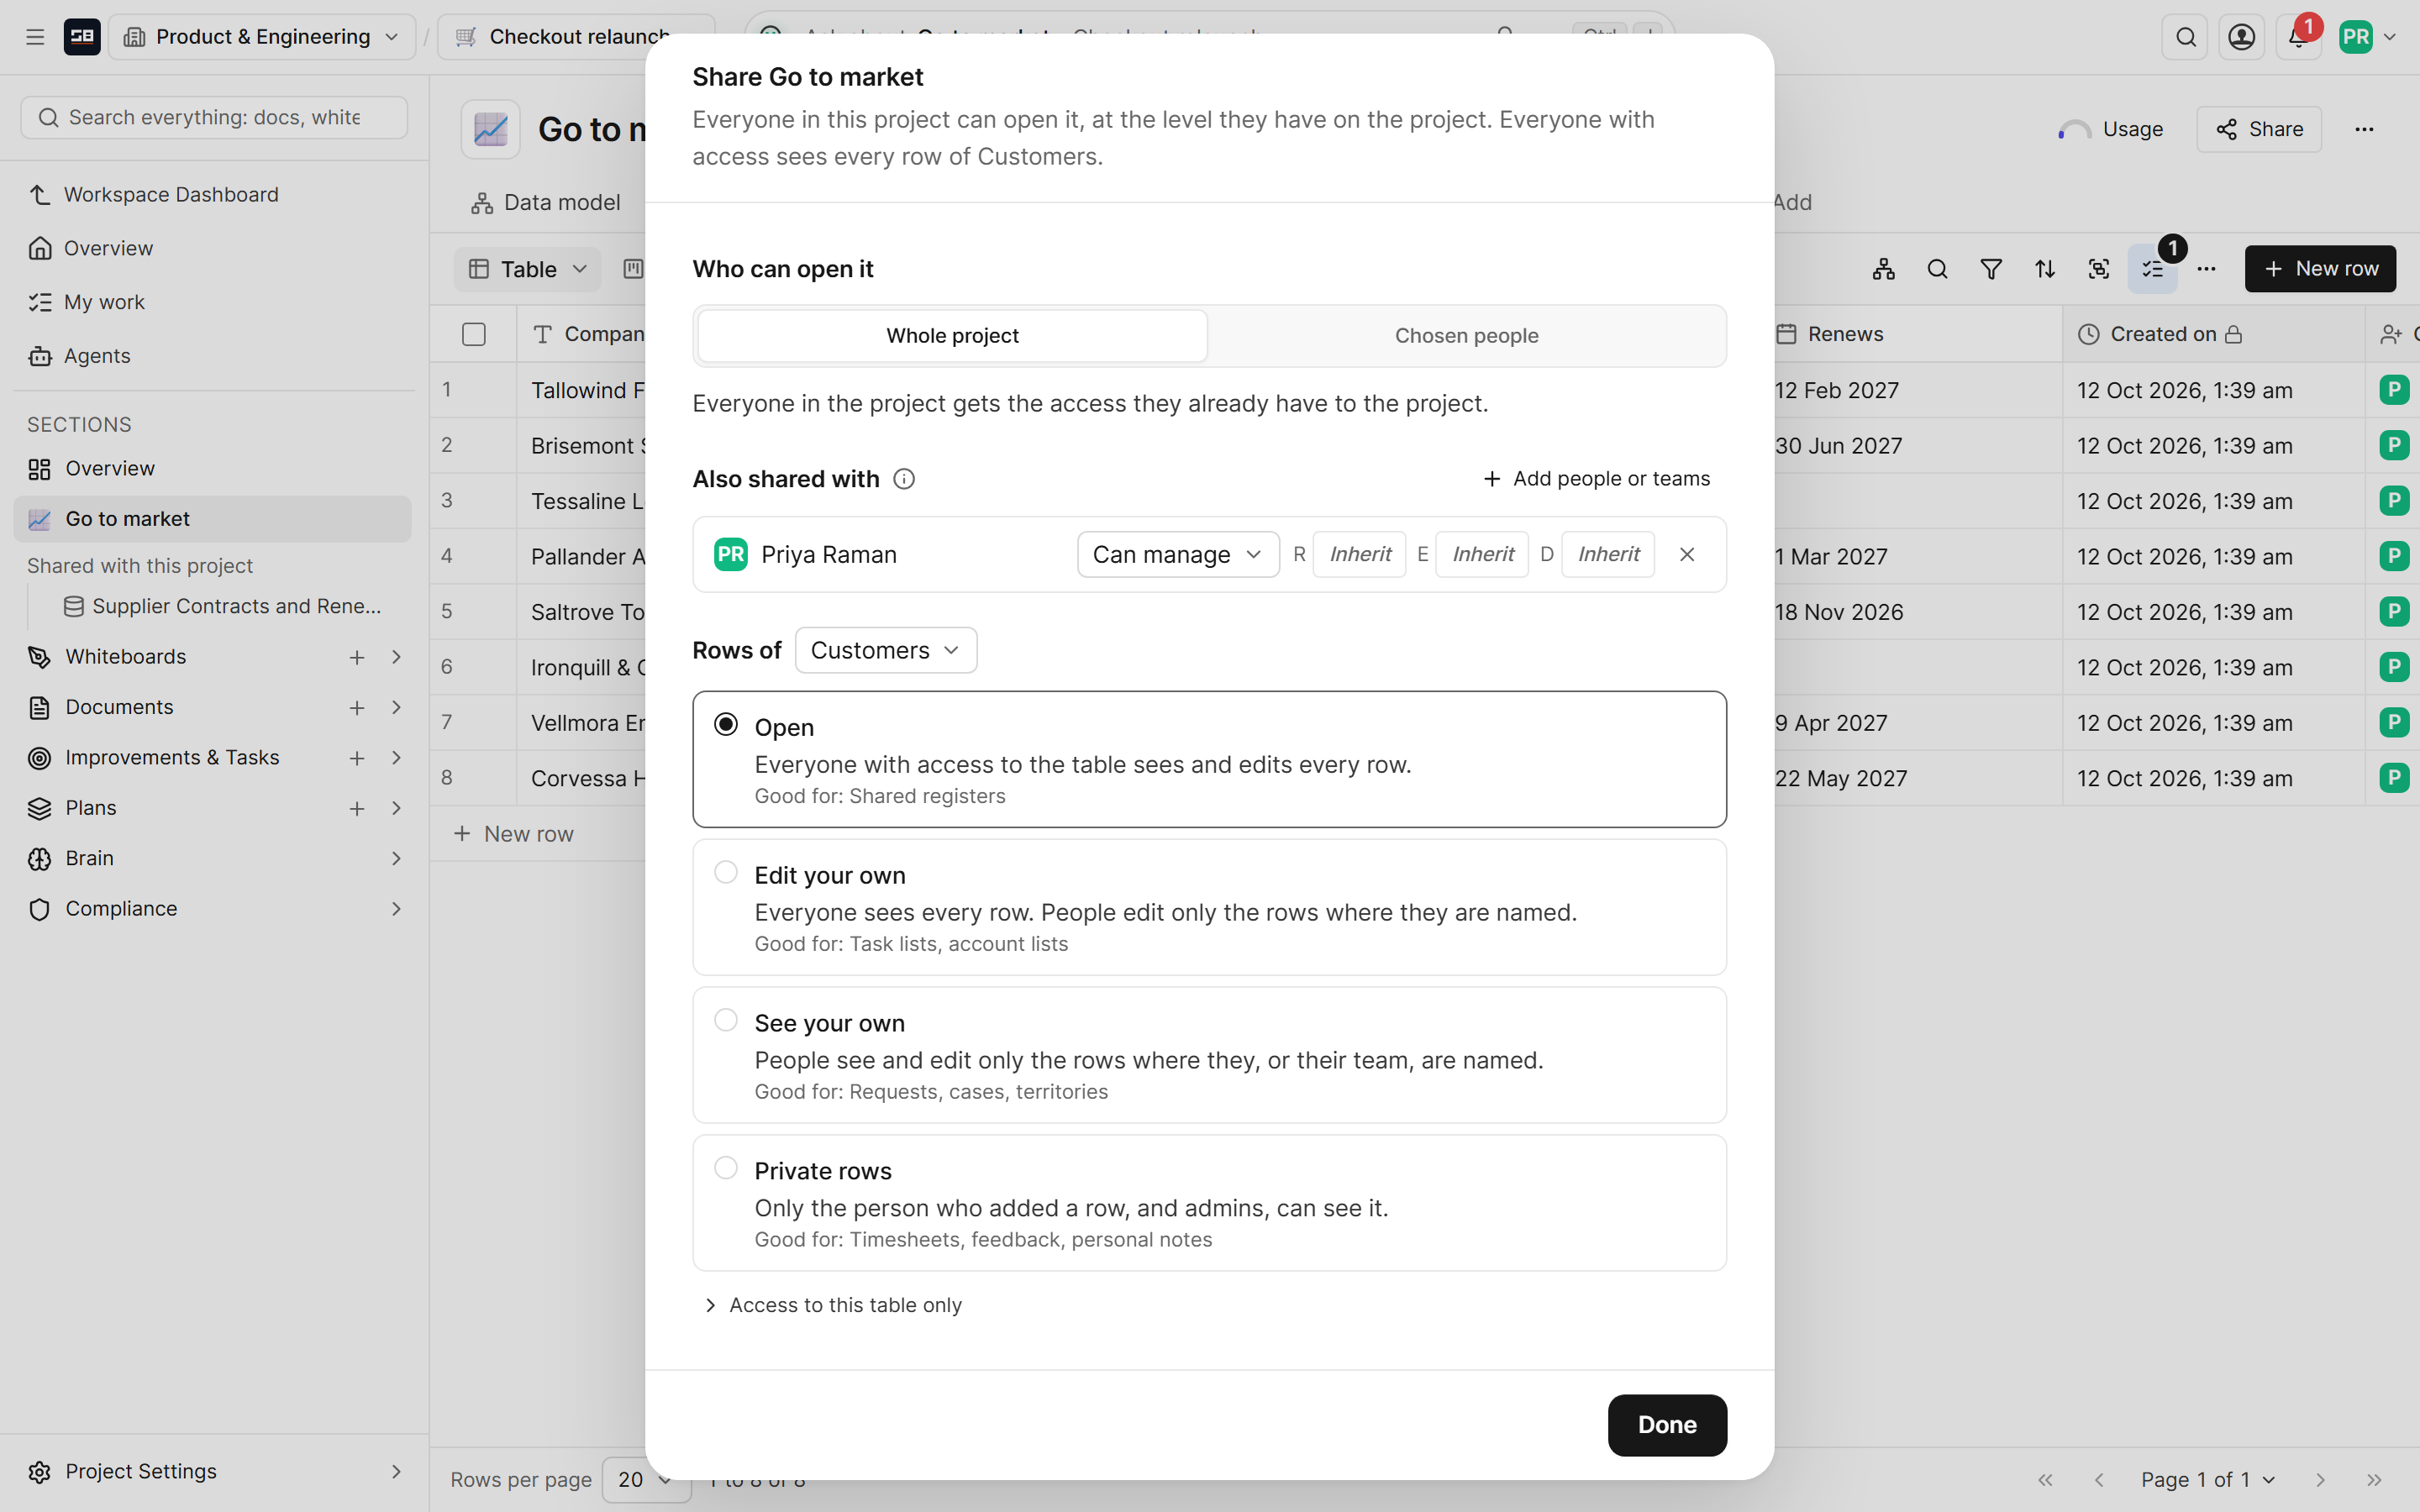Click the search everything input field

pos(214,118)
